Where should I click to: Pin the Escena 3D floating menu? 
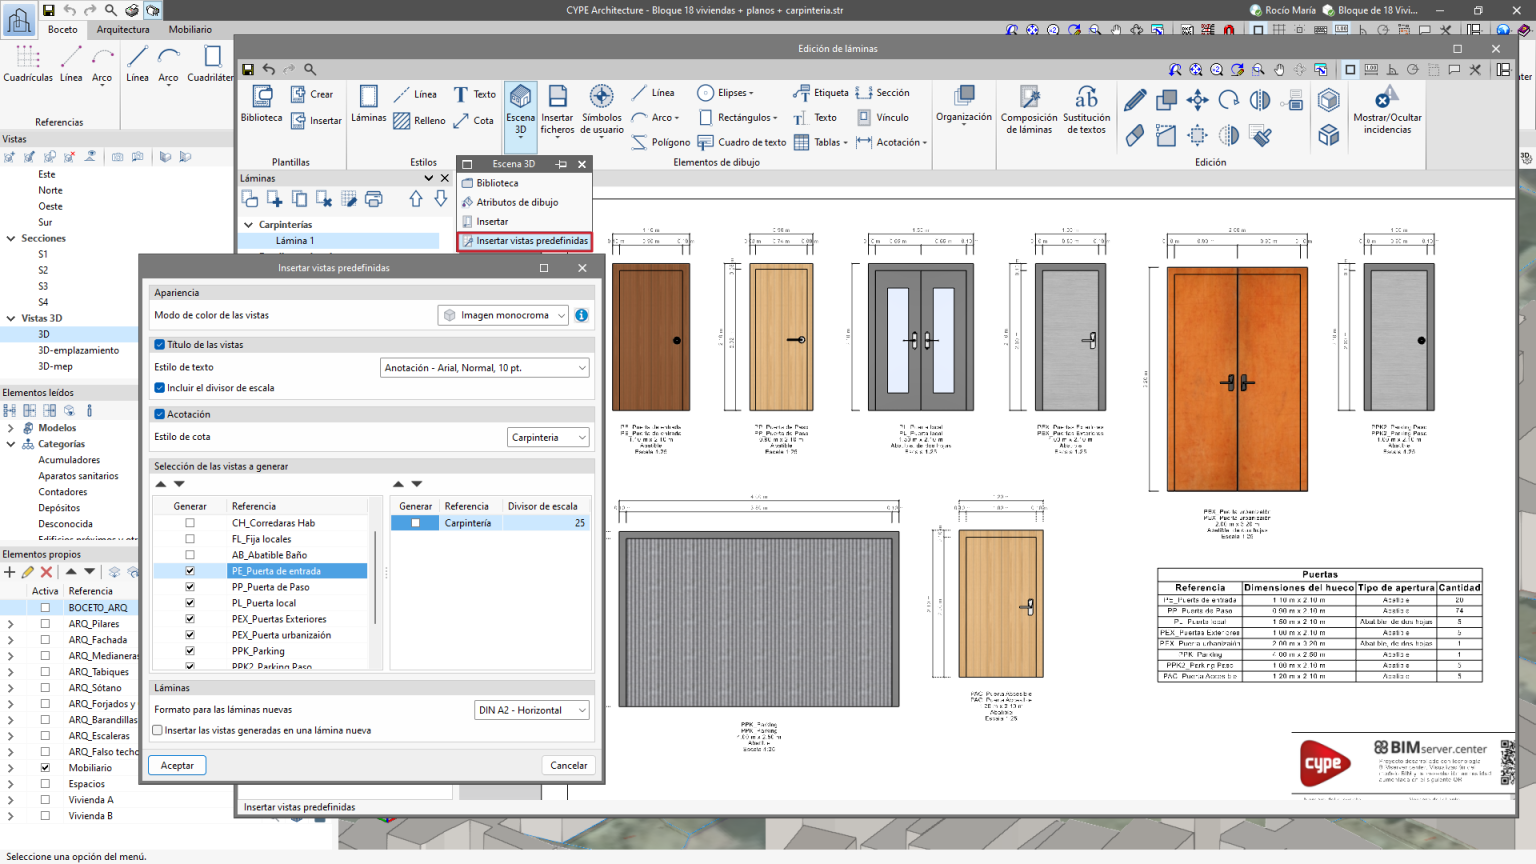[x=561, y=164]
